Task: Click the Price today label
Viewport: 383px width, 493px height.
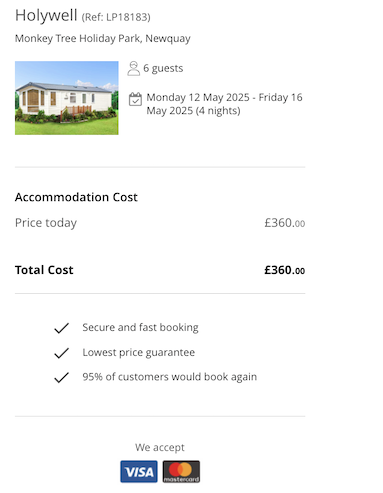Action: point(46,223)
